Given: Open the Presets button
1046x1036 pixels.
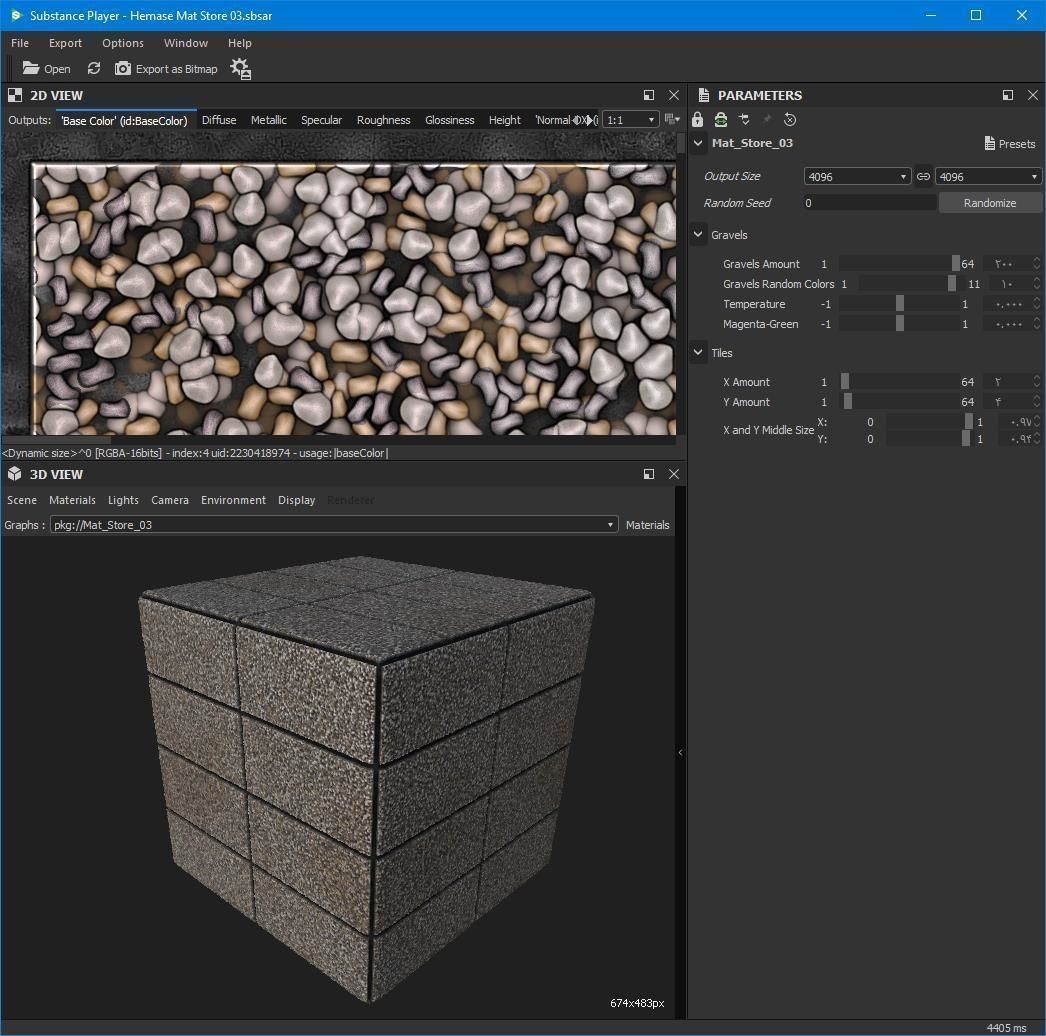Looking at the screenshot, I should [x=1009, y=144].
